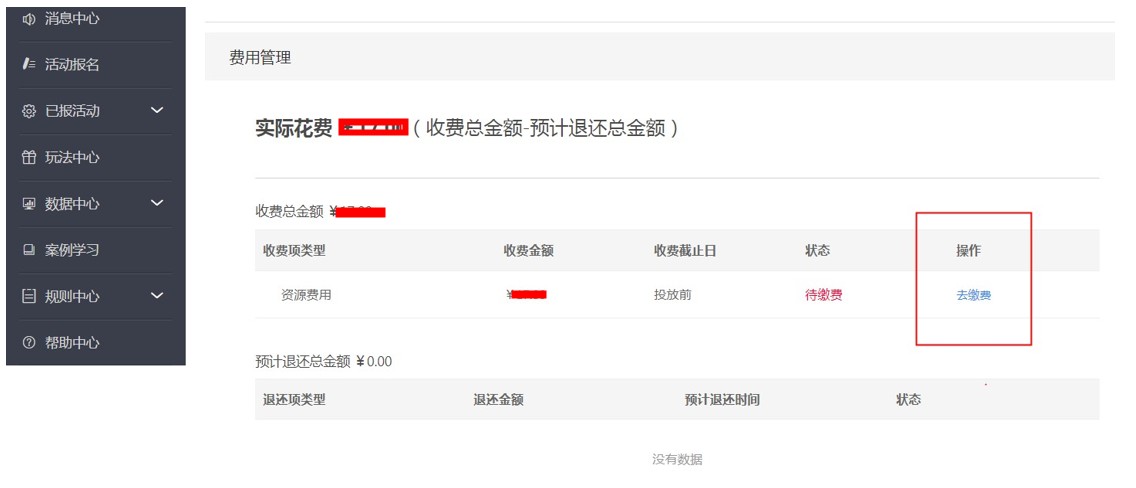Click the speaker icon beside 消息中心

point(28,19)
